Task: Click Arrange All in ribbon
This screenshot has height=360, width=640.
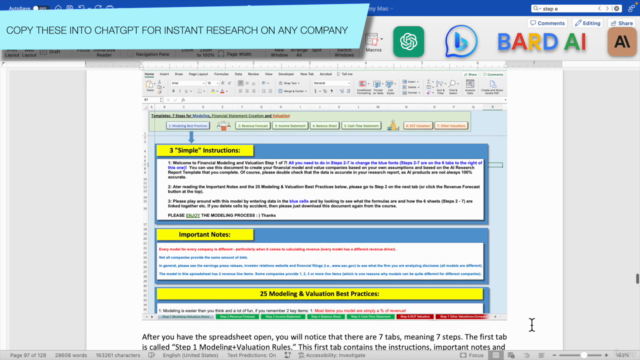Action: click(x=299, y=52)
